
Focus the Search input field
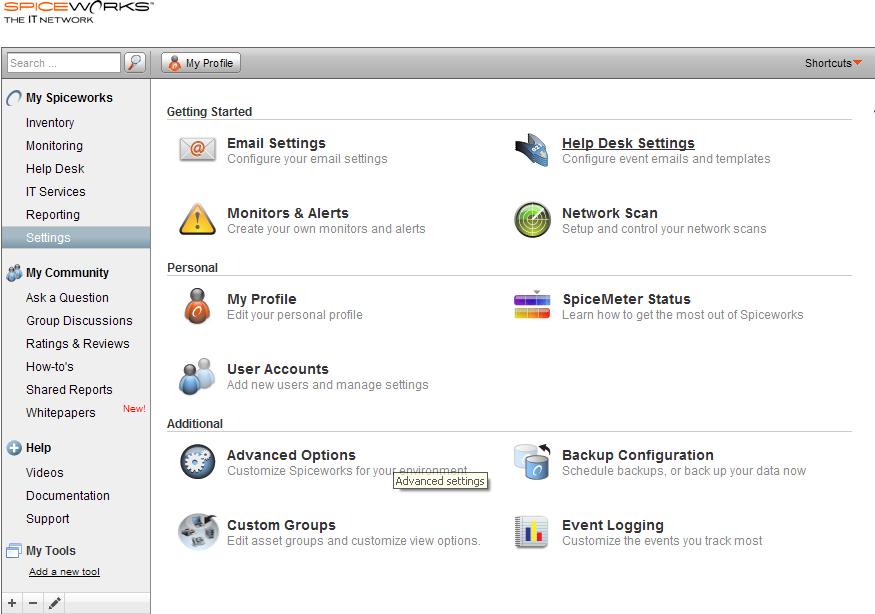tap(64, 63)
